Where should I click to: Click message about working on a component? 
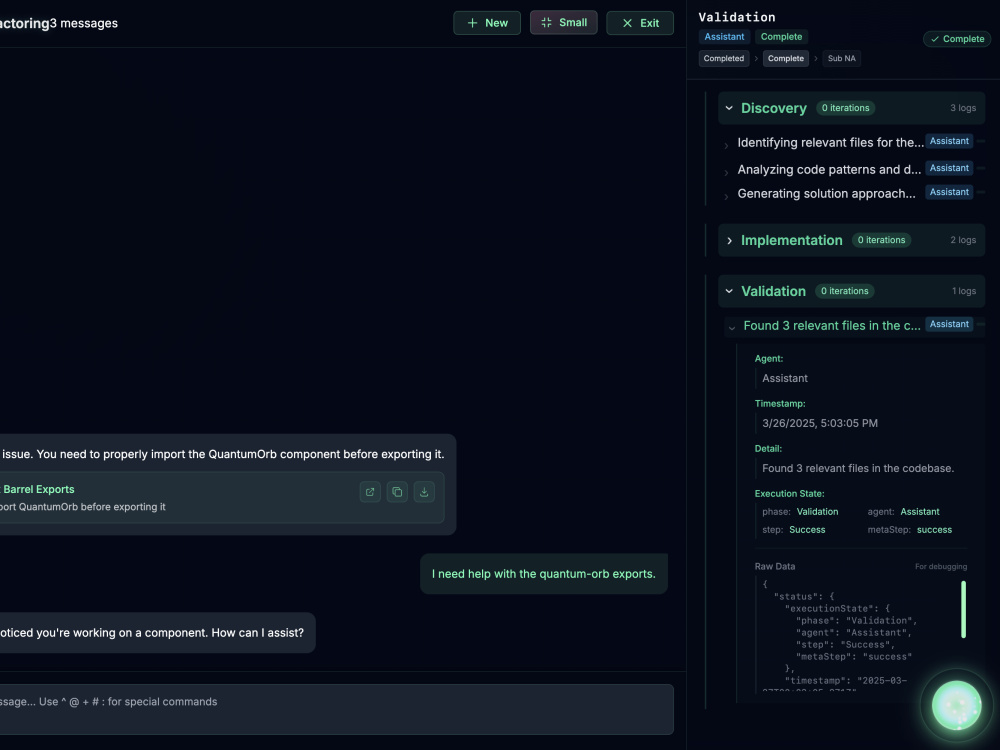click(x=158, y=633)
